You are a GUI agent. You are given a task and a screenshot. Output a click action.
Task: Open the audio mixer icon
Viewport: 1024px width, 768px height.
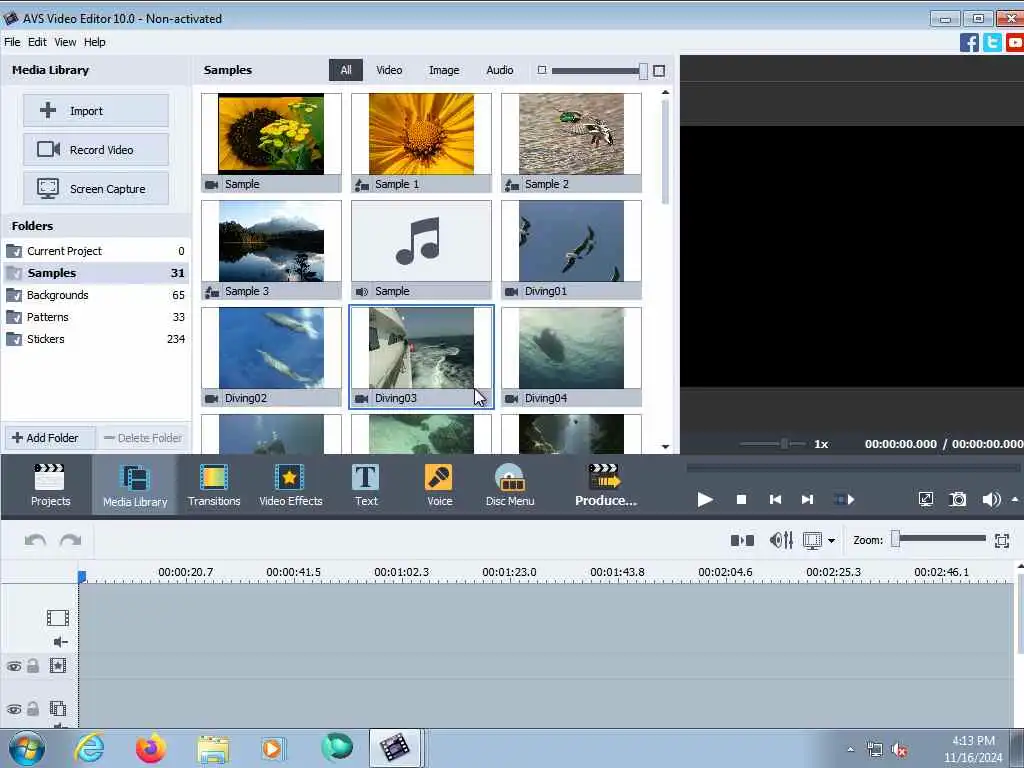pyautogui.click(x=781, y=540)
